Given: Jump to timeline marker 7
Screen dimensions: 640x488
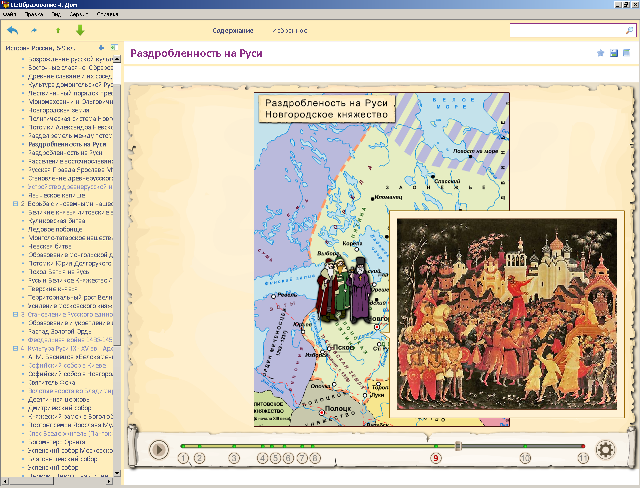Looking at the screenshot, I should [x=302, y=459].
